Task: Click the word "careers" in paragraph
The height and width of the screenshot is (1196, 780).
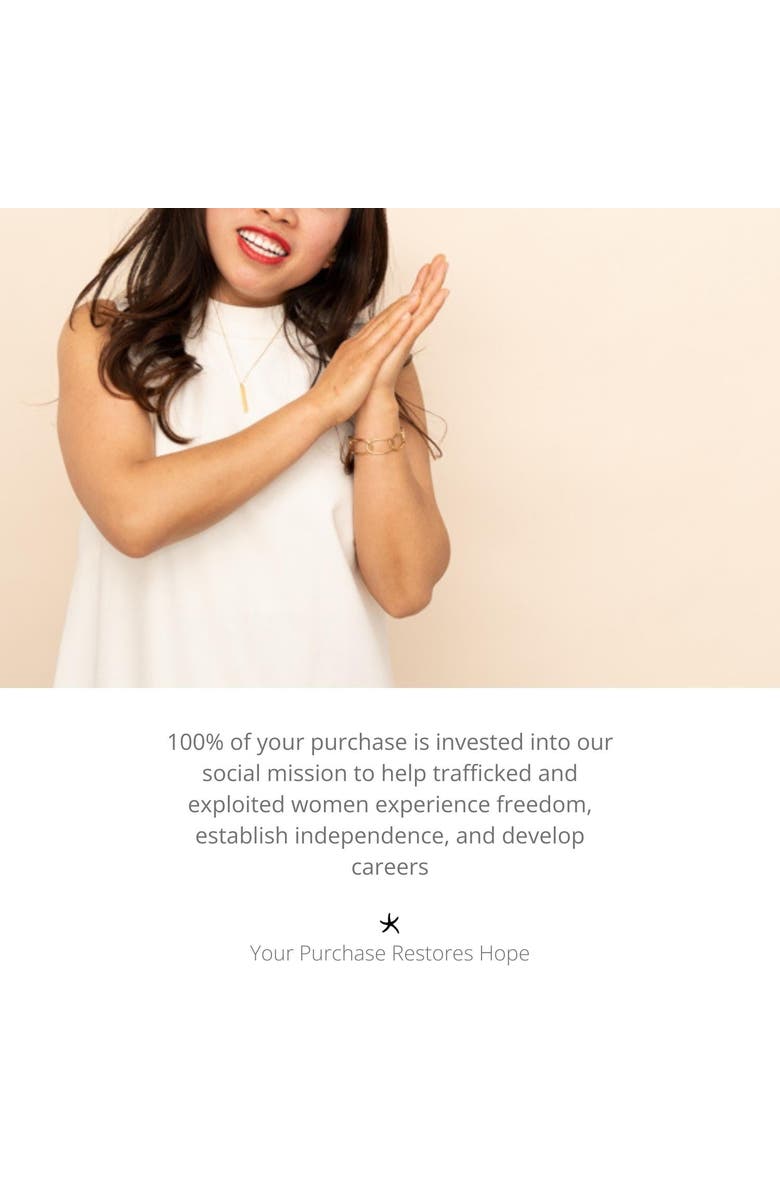Action: (390, 867)
